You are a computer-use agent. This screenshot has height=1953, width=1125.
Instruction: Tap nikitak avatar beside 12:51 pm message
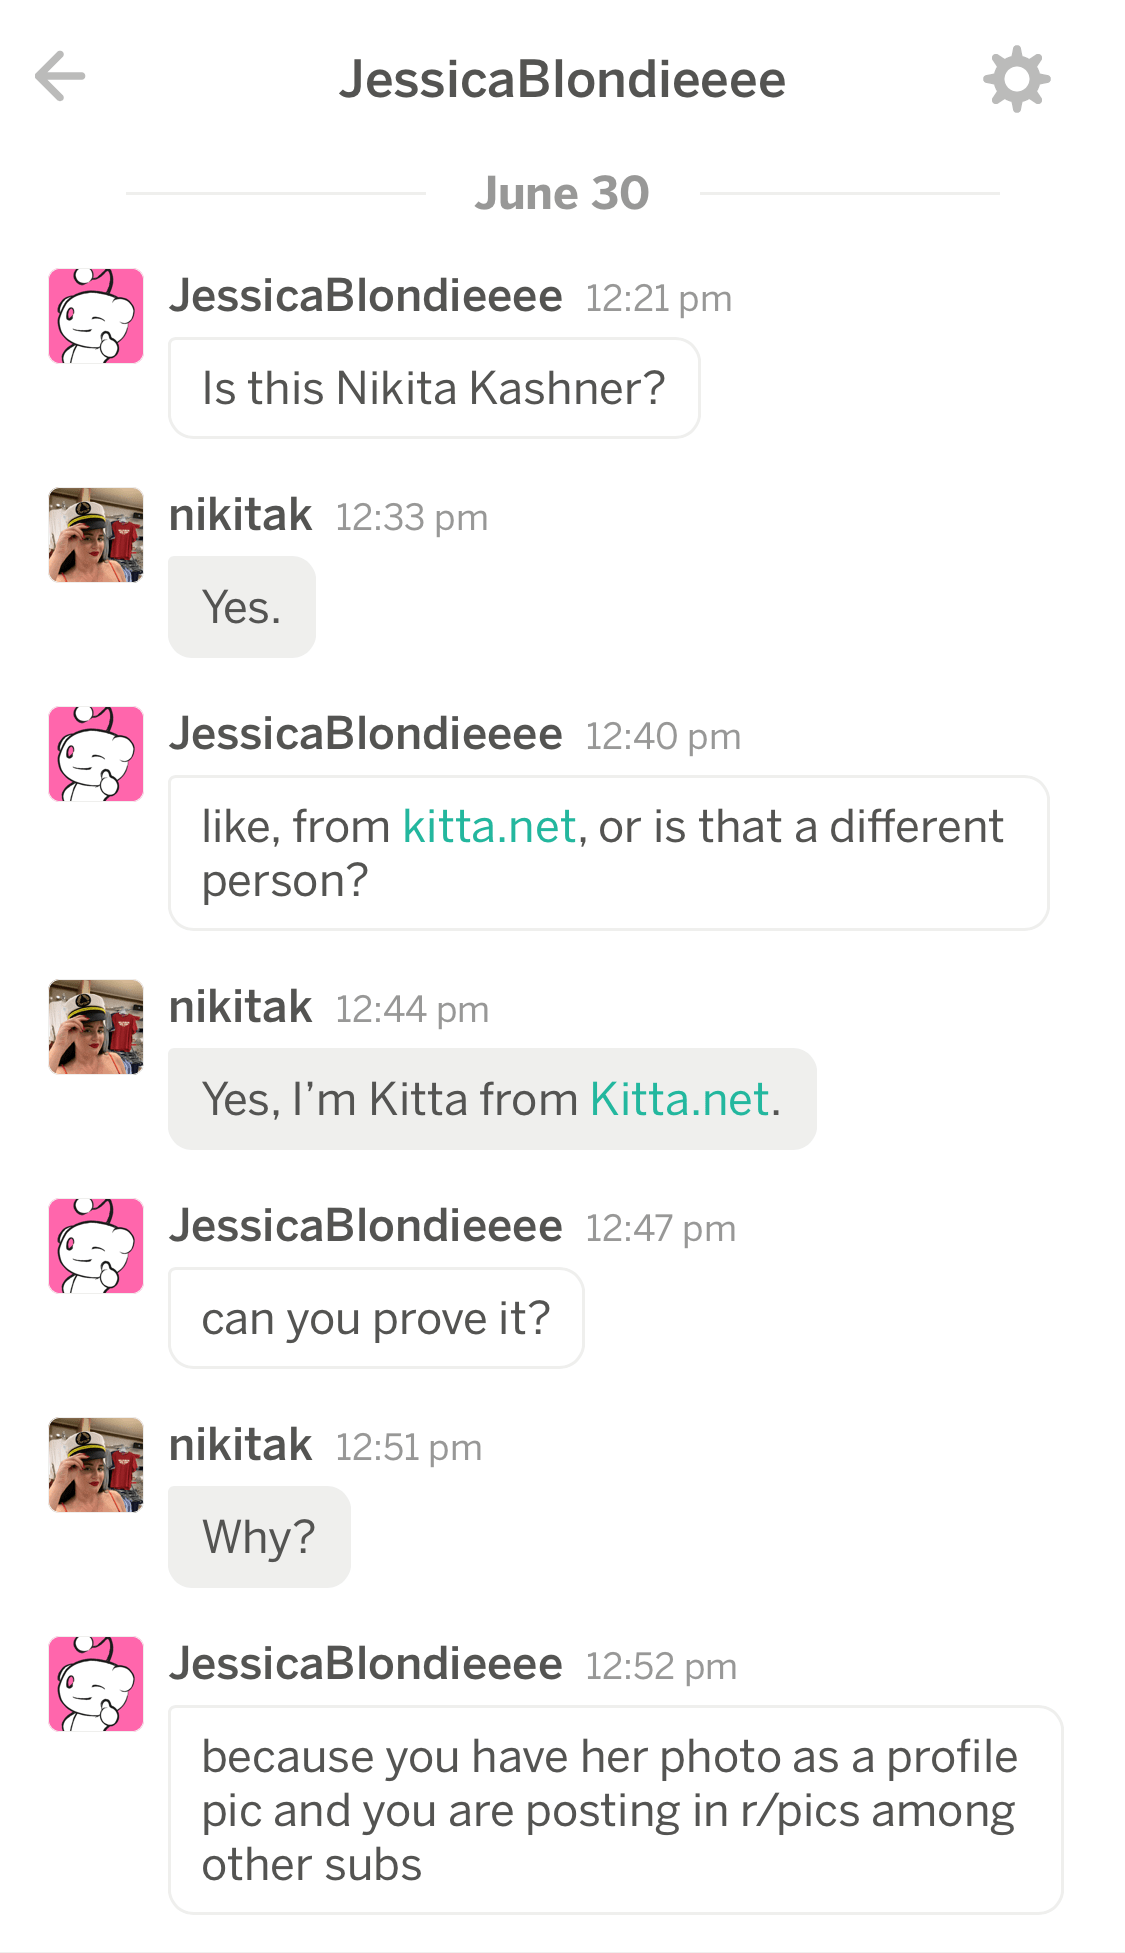coord(96,1465)
